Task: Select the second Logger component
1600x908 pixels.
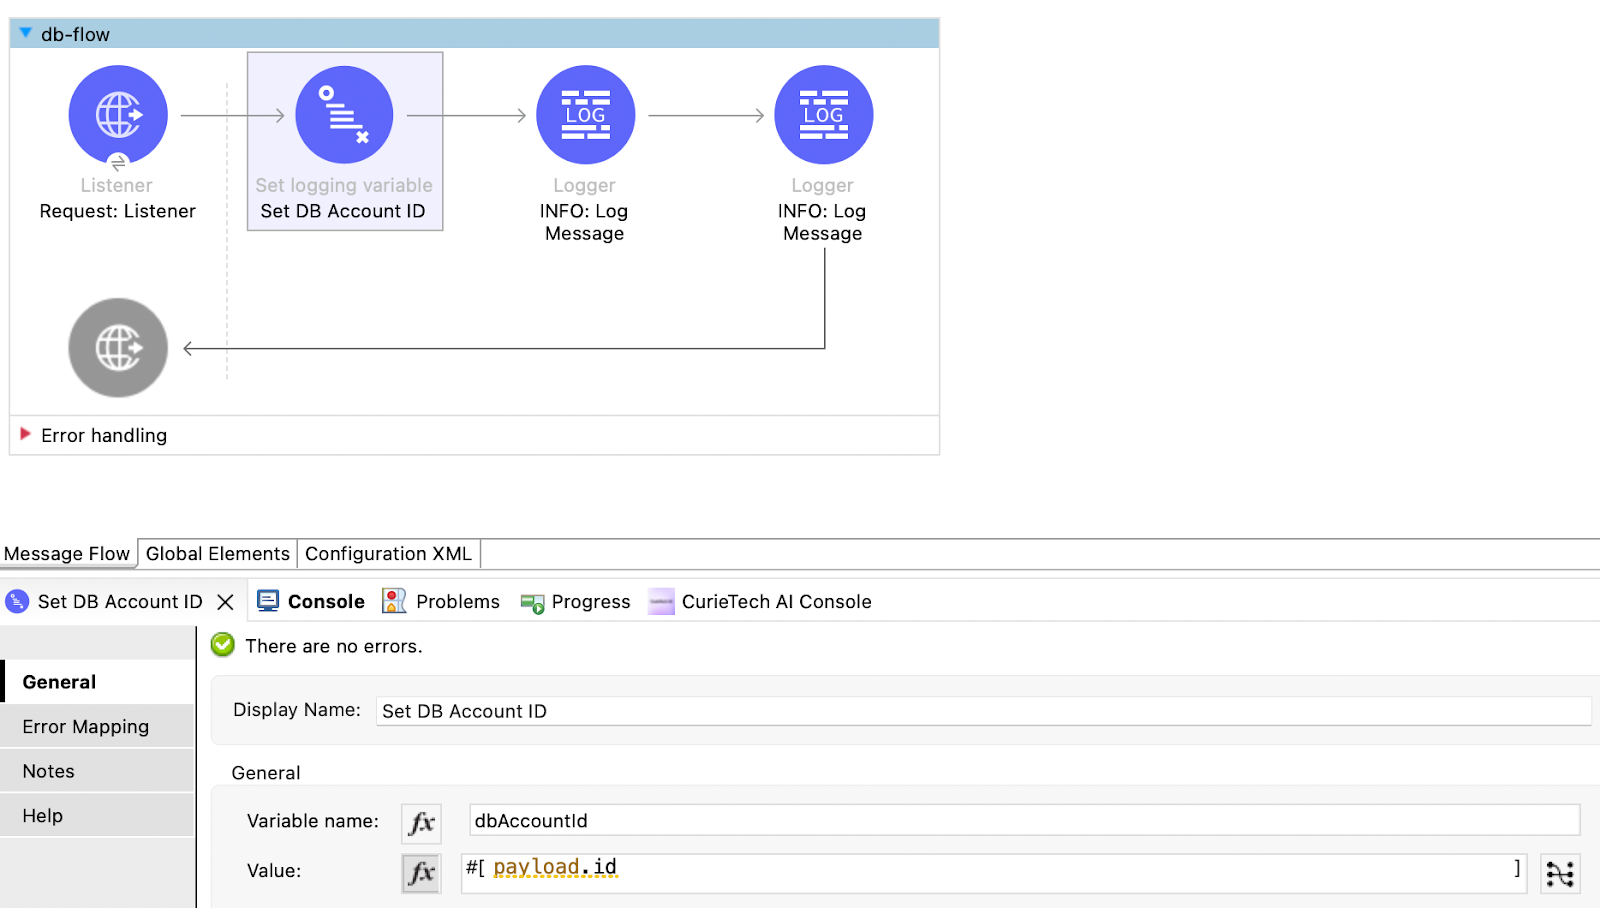Action: 823,114
